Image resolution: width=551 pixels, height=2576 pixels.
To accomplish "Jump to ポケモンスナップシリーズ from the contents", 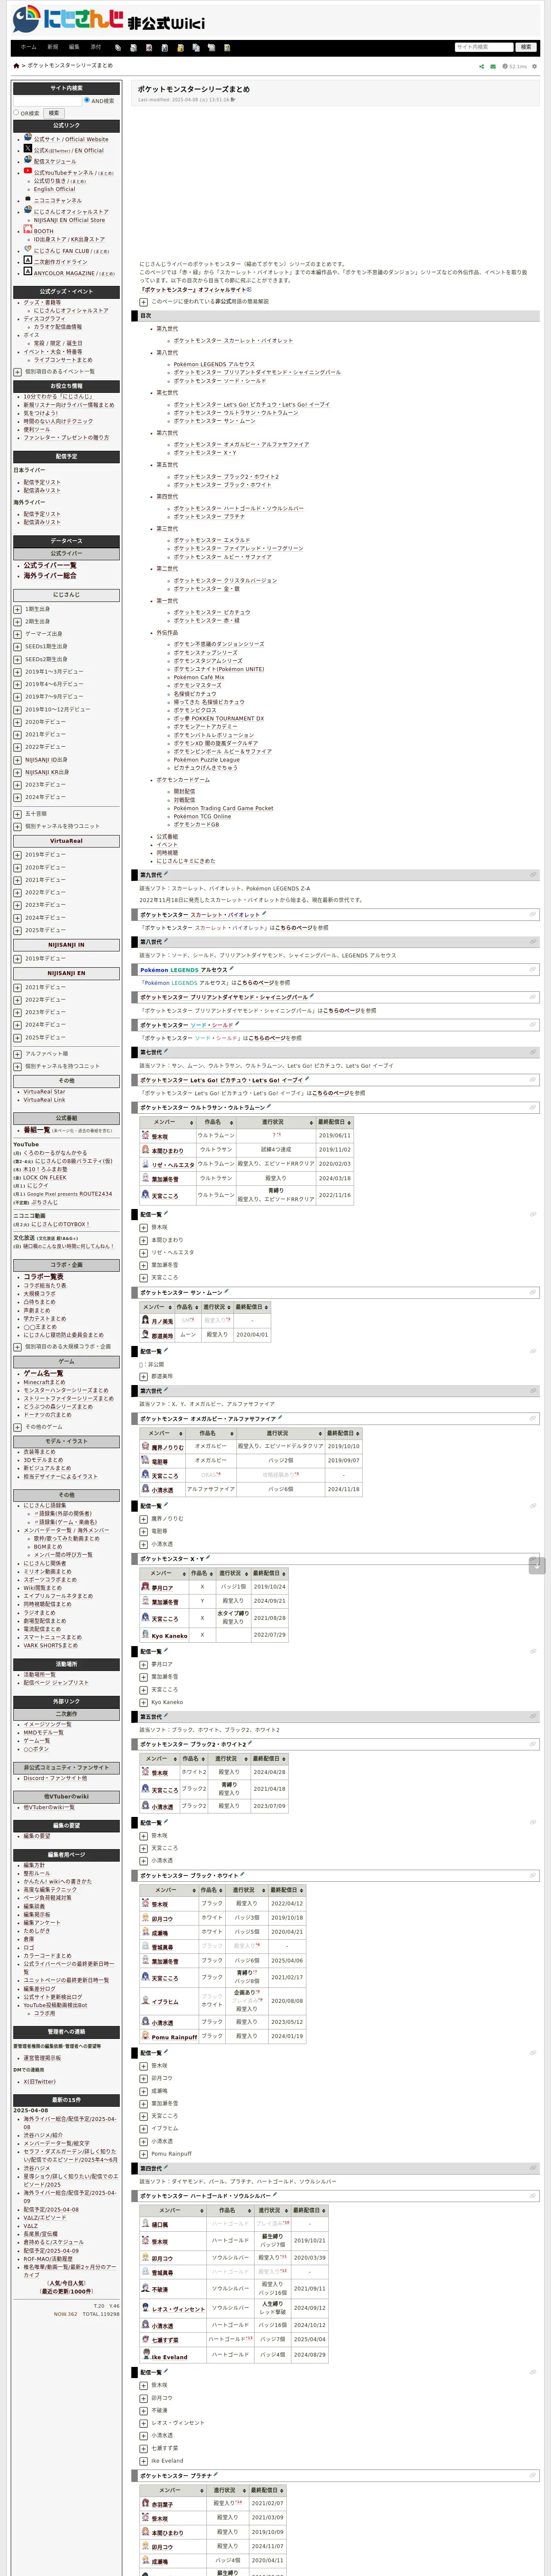I will pos(207,652).
